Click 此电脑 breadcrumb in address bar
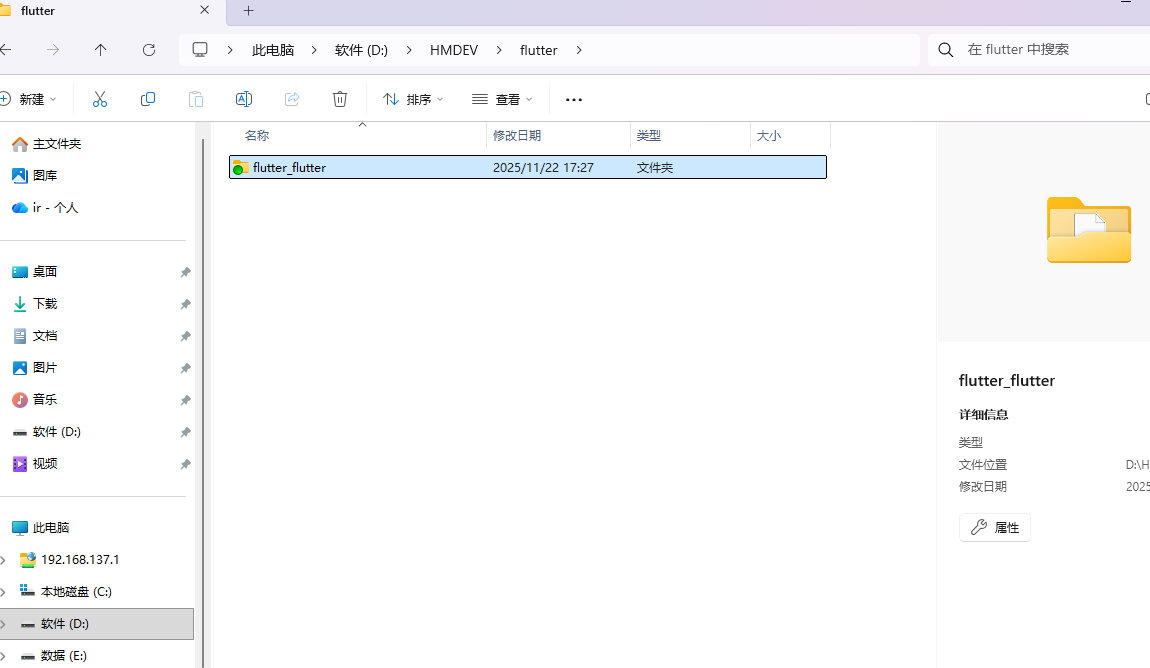 click(273, 50)
